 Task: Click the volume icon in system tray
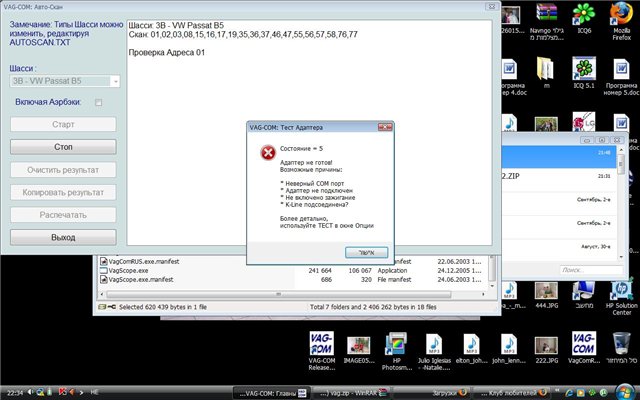[30, 392]
